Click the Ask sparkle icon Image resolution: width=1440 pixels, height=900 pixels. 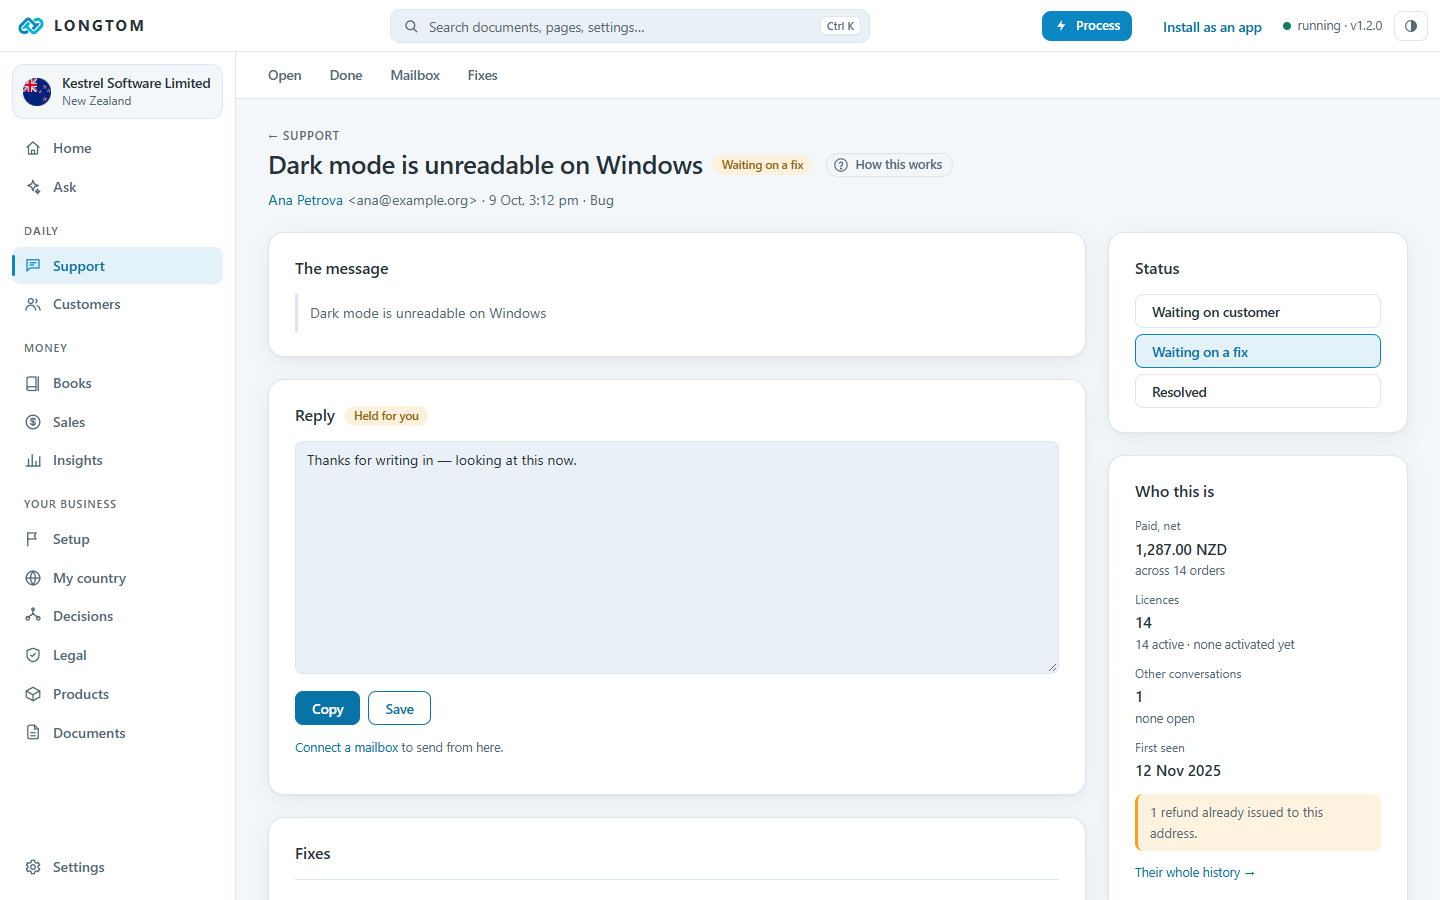33,187
